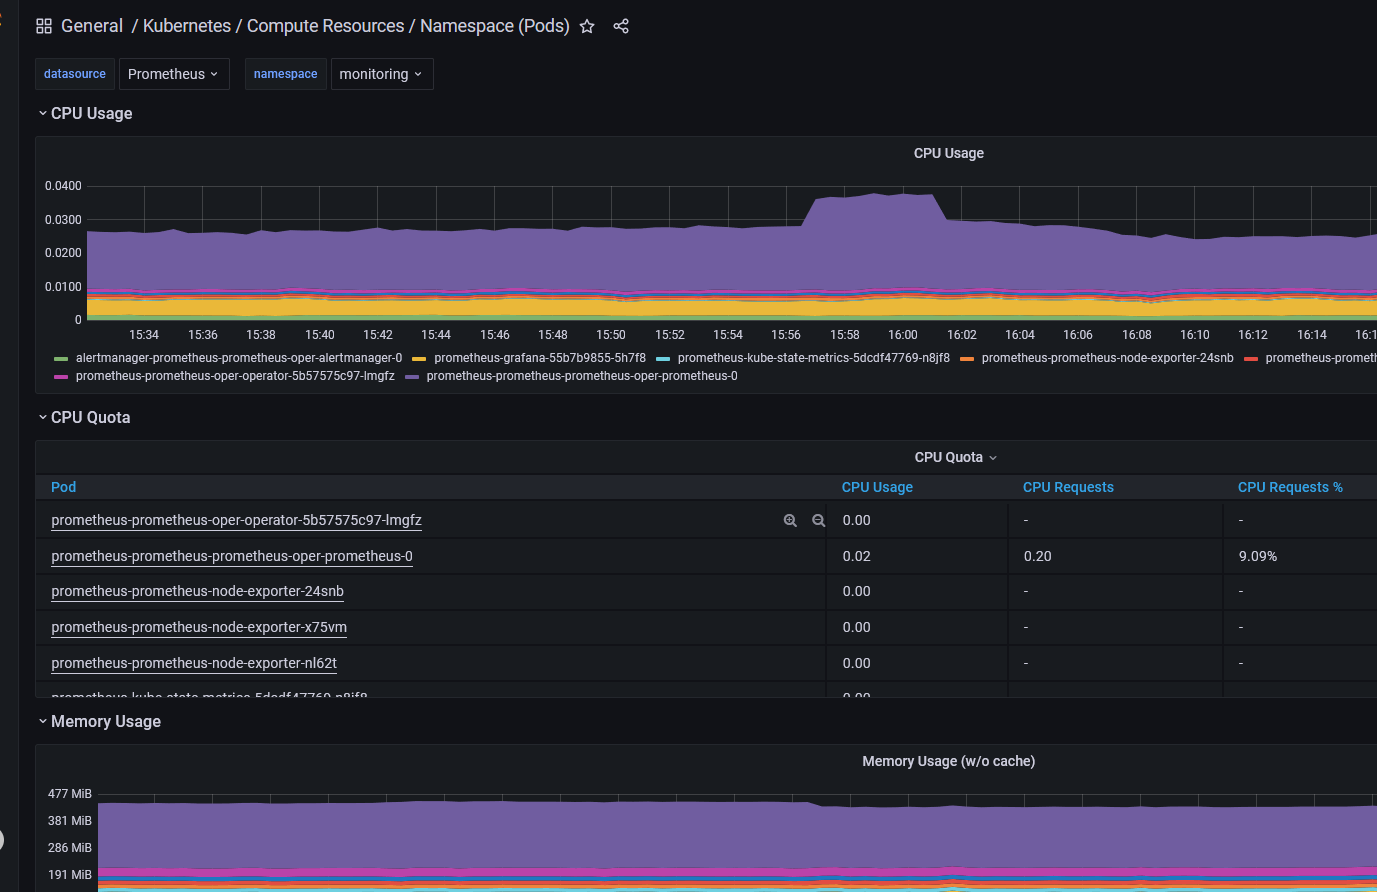Click purple swatch for oper-prometheus-0 legend
Image resolution: width=1377 pixels, height=892 pixels.
[412, 377]
